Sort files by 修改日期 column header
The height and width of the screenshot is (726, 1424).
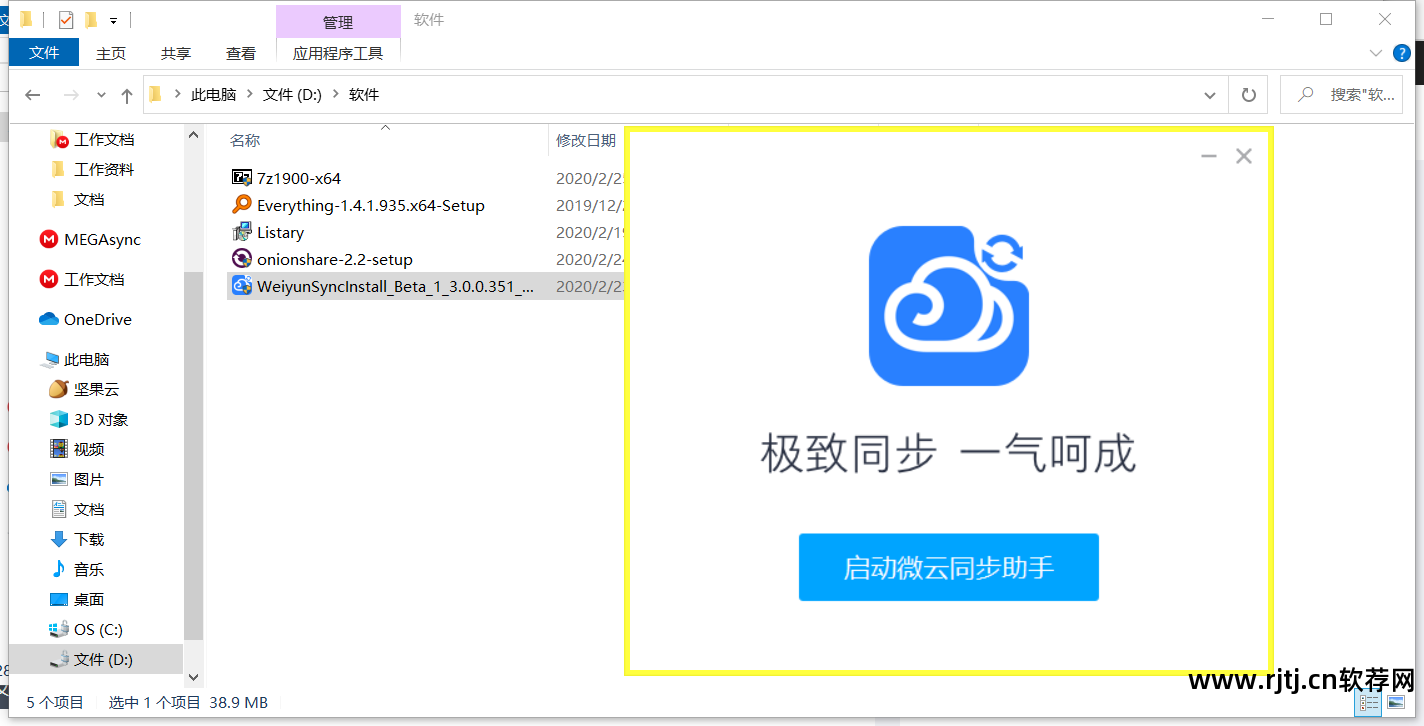(x=586, y=141)
